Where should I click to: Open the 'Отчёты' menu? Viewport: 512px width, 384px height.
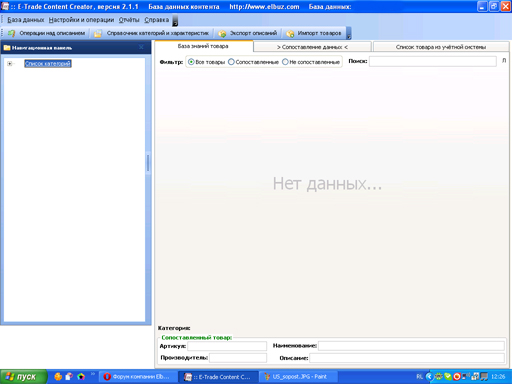pos(129,20)
